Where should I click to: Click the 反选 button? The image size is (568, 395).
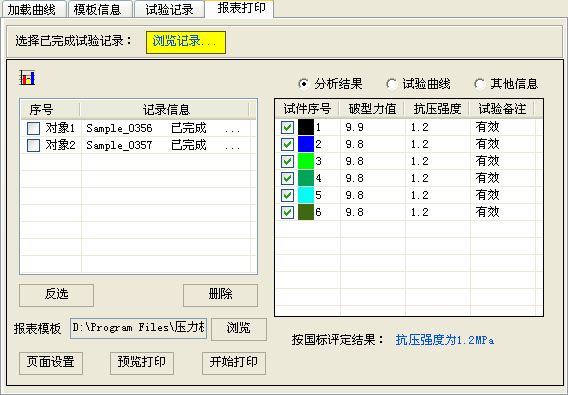(x=57, y=295)
